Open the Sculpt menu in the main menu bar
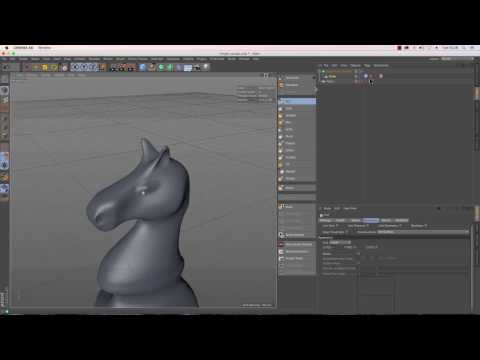 [x=120, y=59]
